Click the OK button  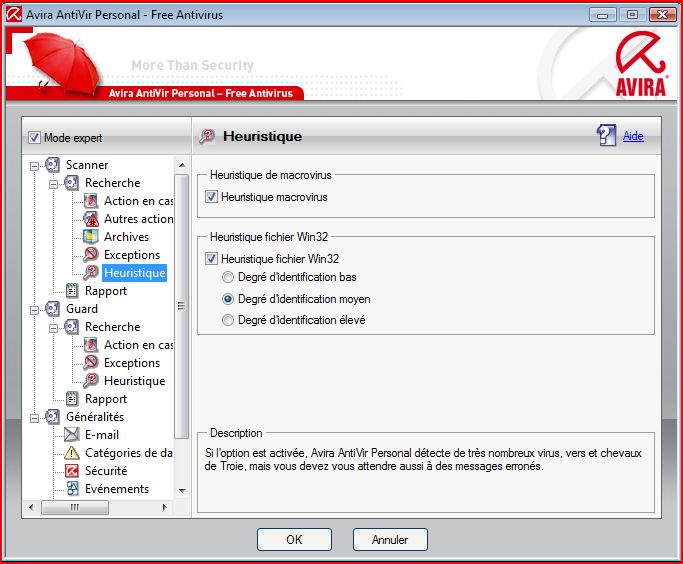point(294,540)
